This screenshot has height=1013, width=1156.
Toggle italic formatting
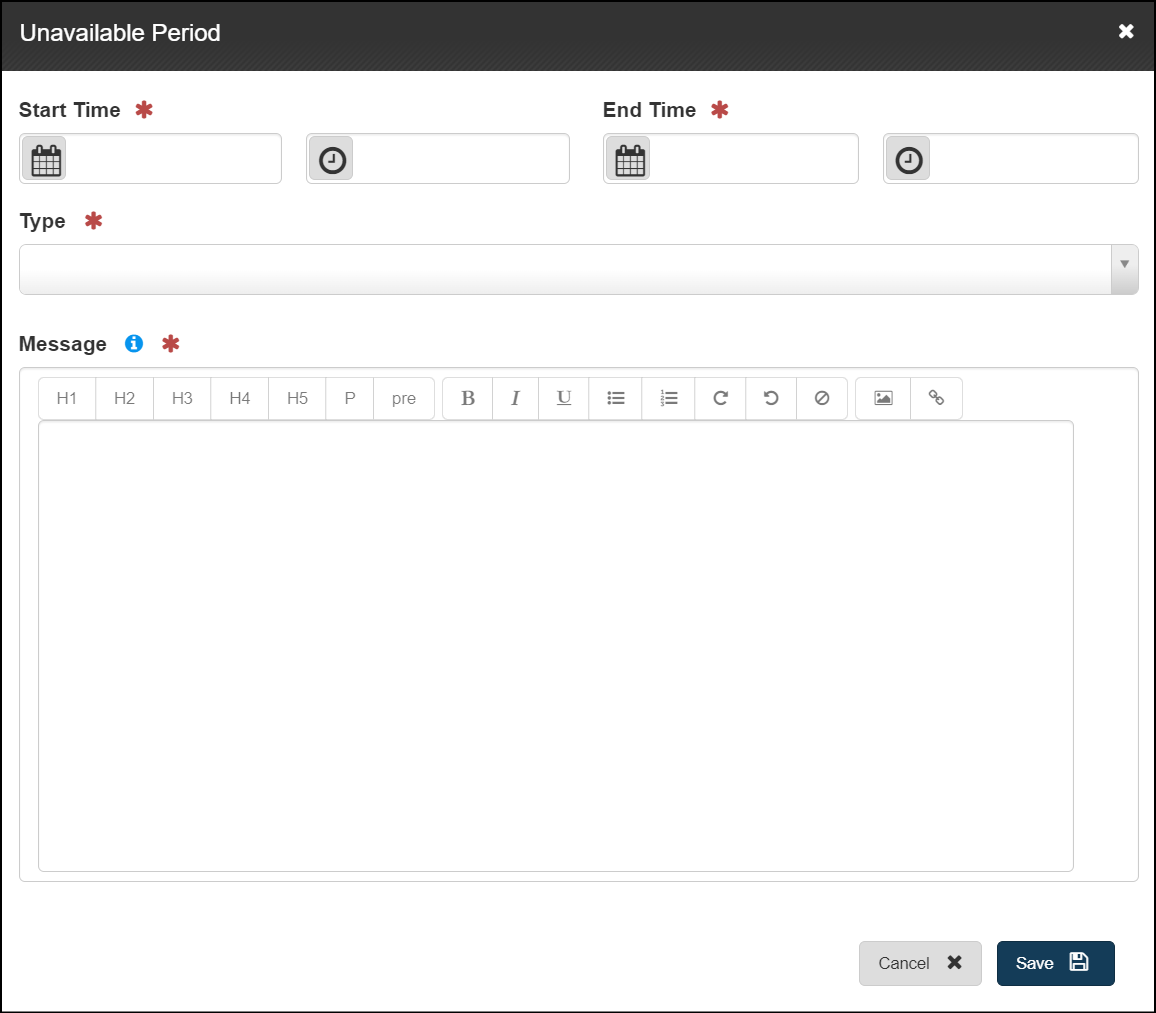click(x=515, y=398)
